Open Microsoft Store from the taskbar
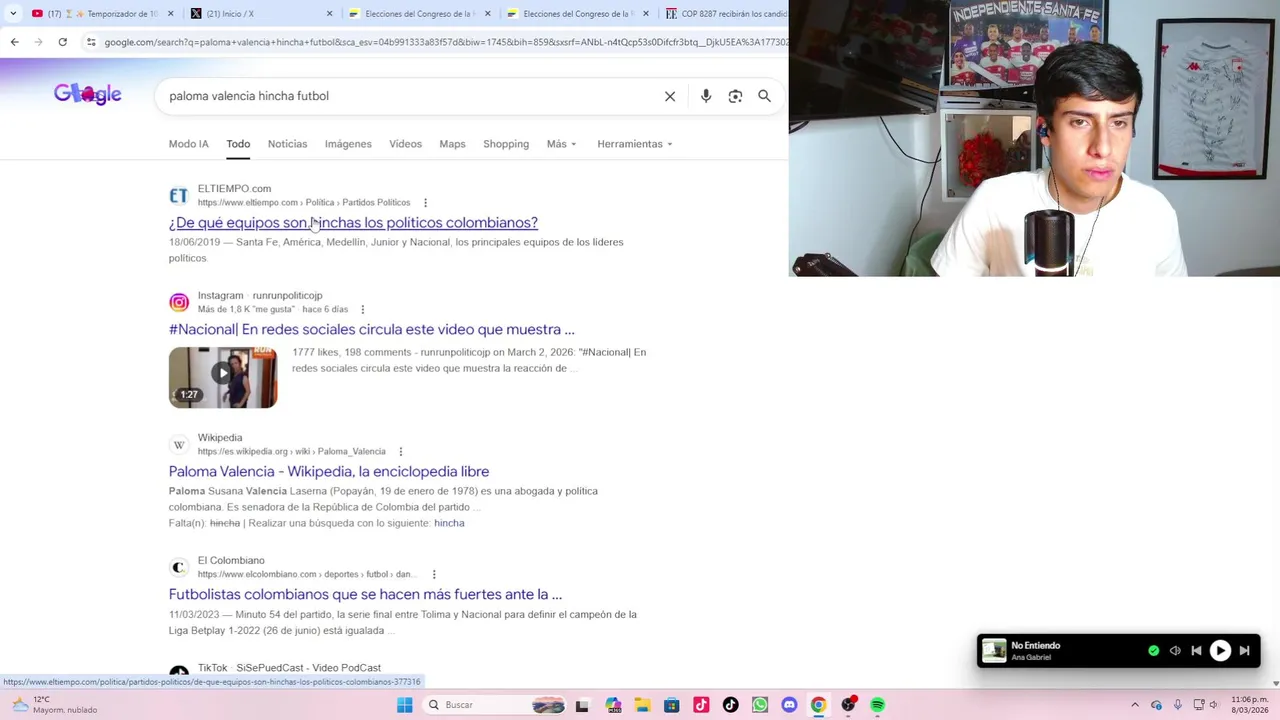The width and height of the screenshot is (1280, 720). (672, 705)
